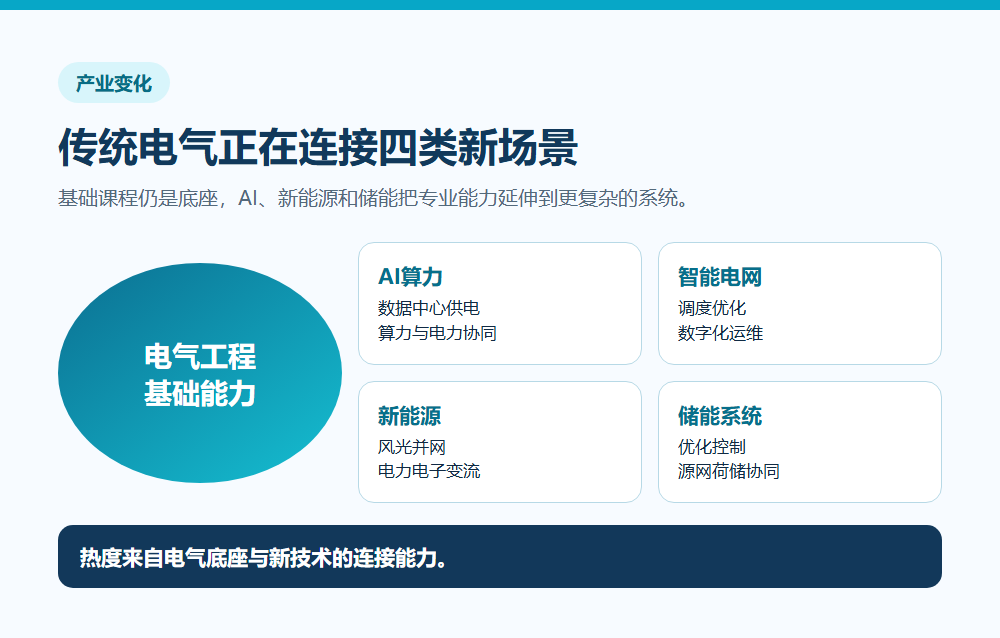Click the 数据中心供电 line

tap(429, 308)
